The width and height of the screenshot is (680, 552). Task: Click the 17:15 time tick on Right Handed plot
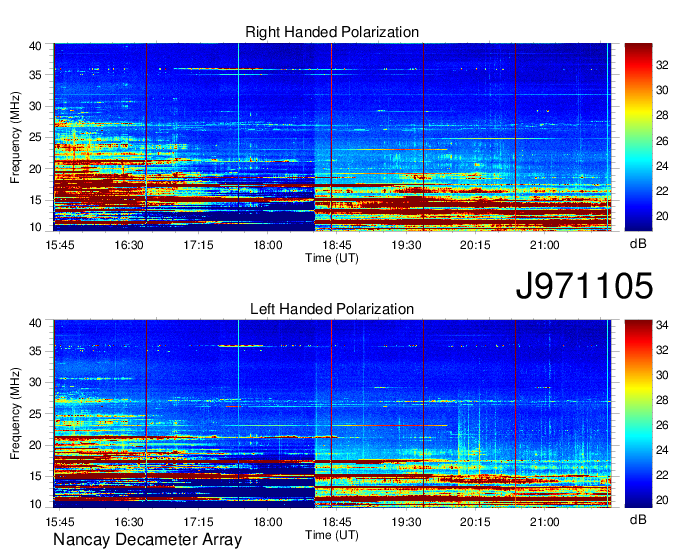[198, 245]
